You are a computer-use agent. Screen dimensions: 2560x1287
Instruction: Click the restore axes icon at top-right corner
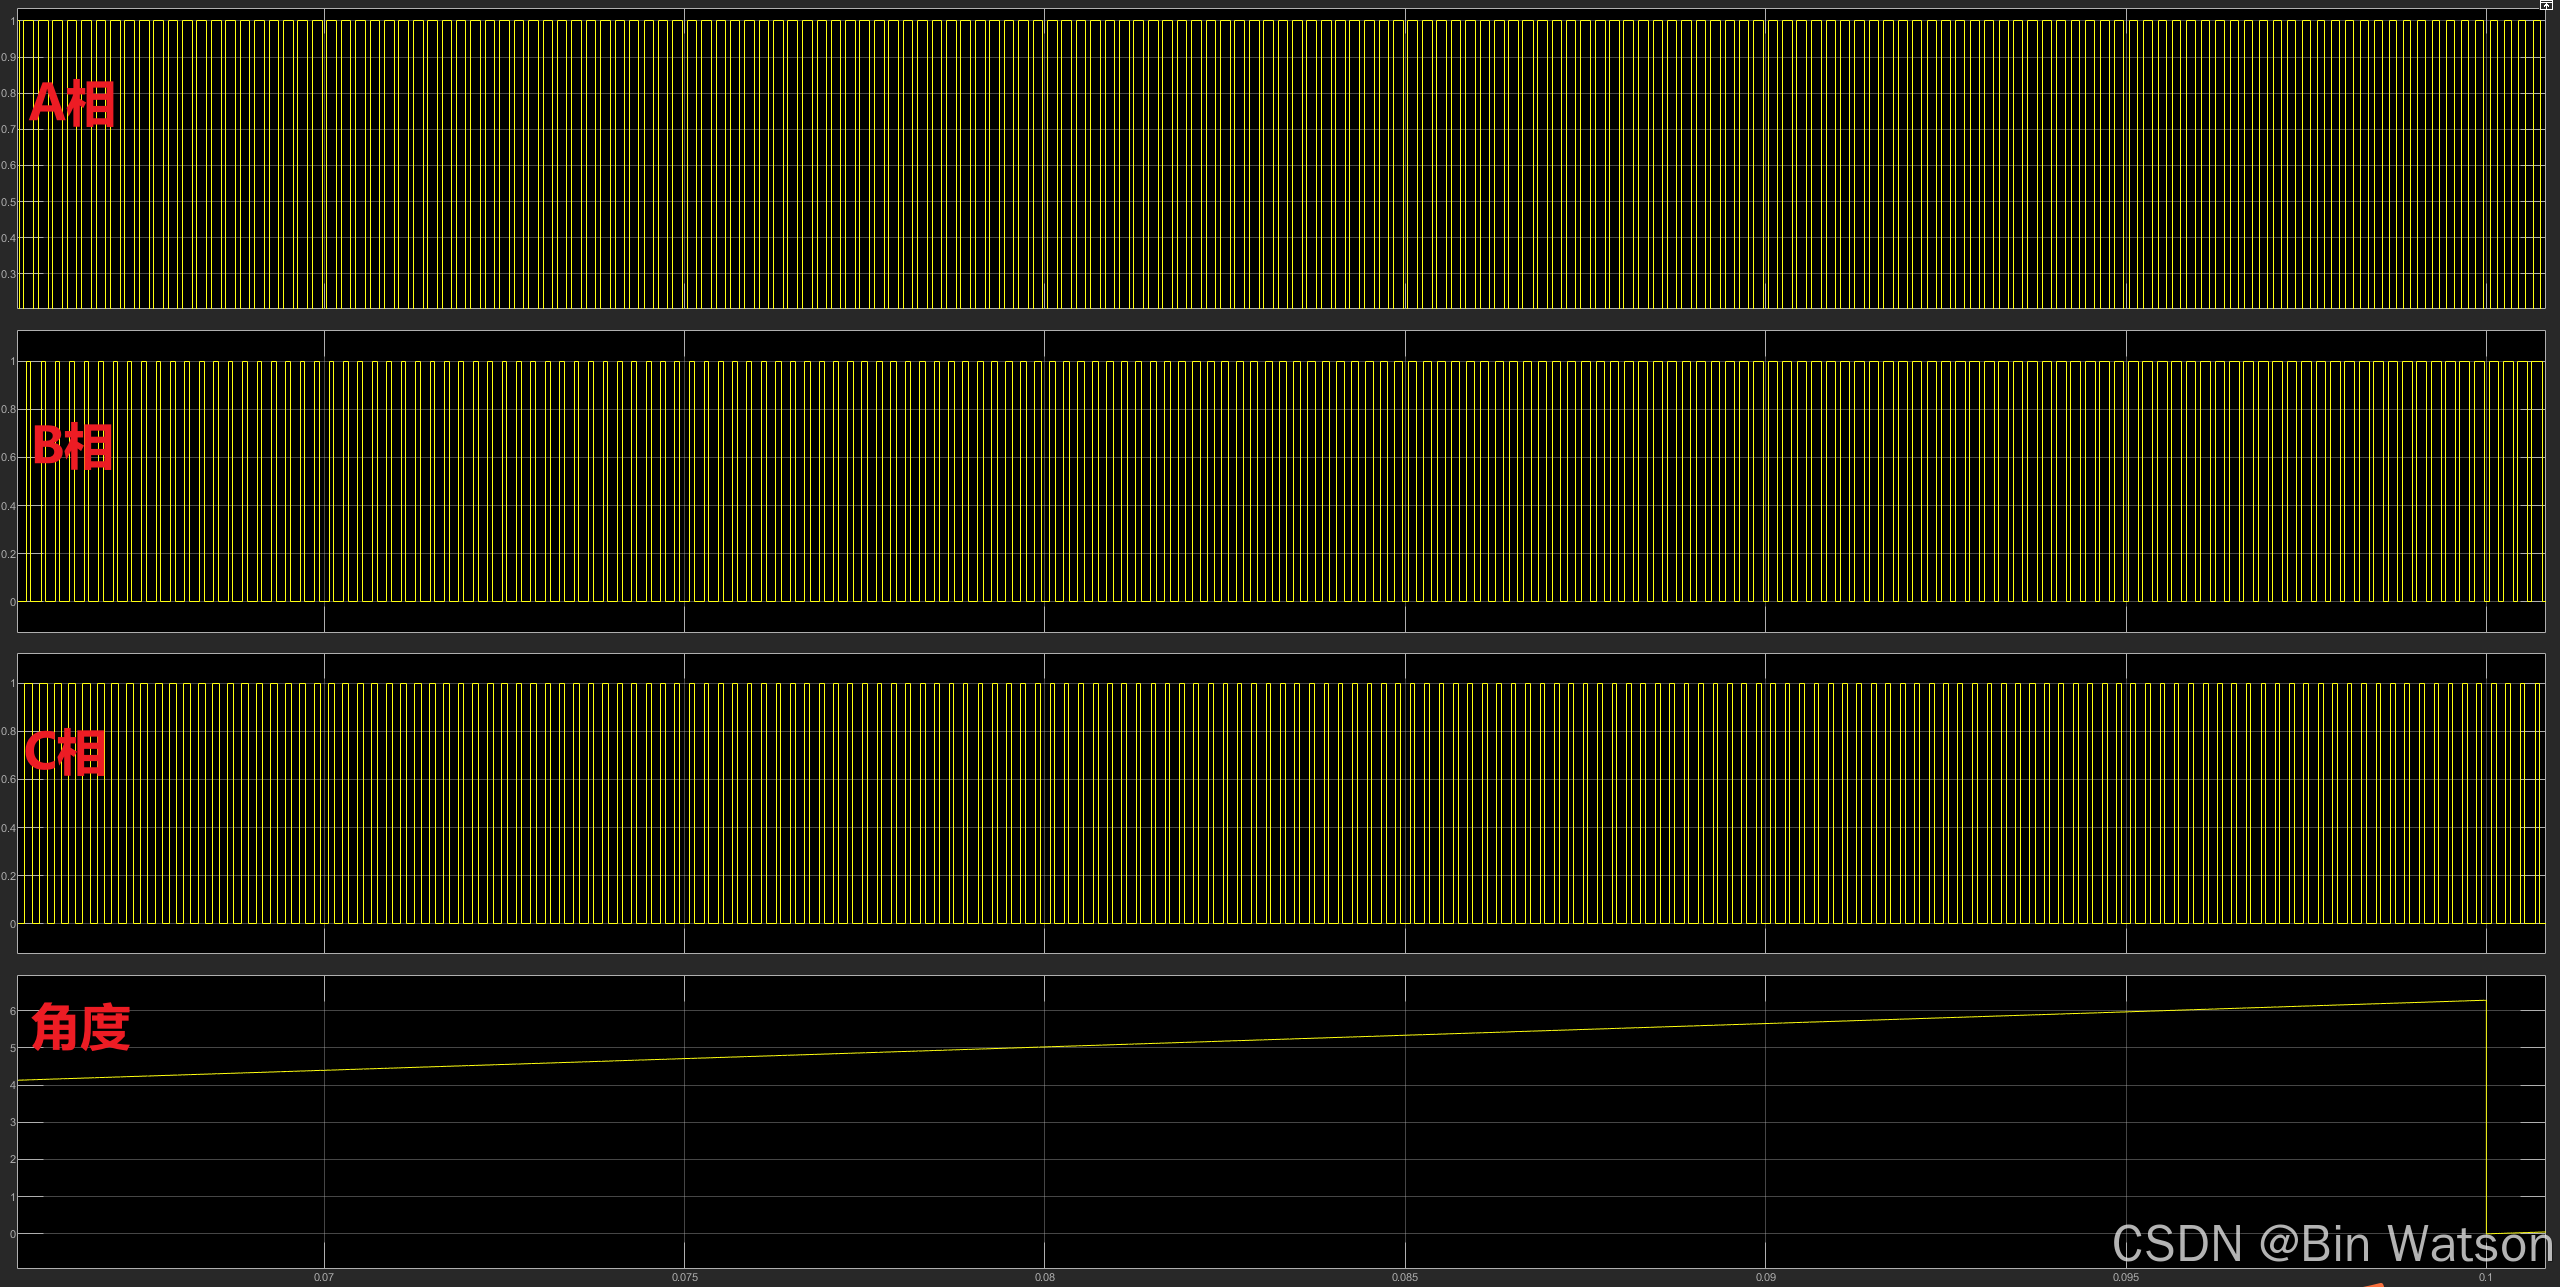(x=2546, y=5)
